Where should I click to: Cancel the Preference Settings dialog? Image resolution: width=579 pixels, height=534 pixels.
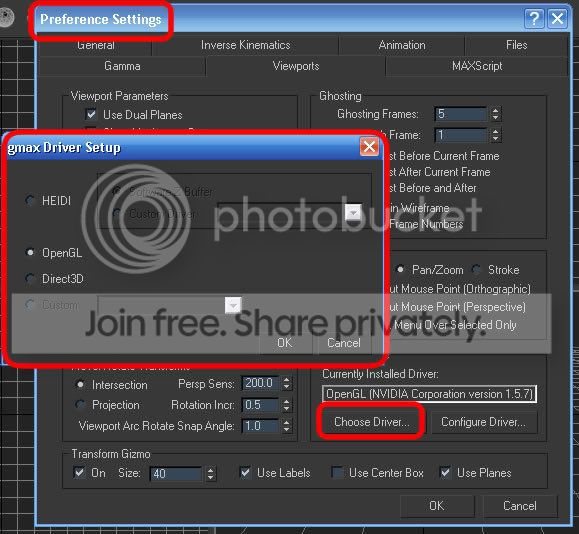[519, 506]
